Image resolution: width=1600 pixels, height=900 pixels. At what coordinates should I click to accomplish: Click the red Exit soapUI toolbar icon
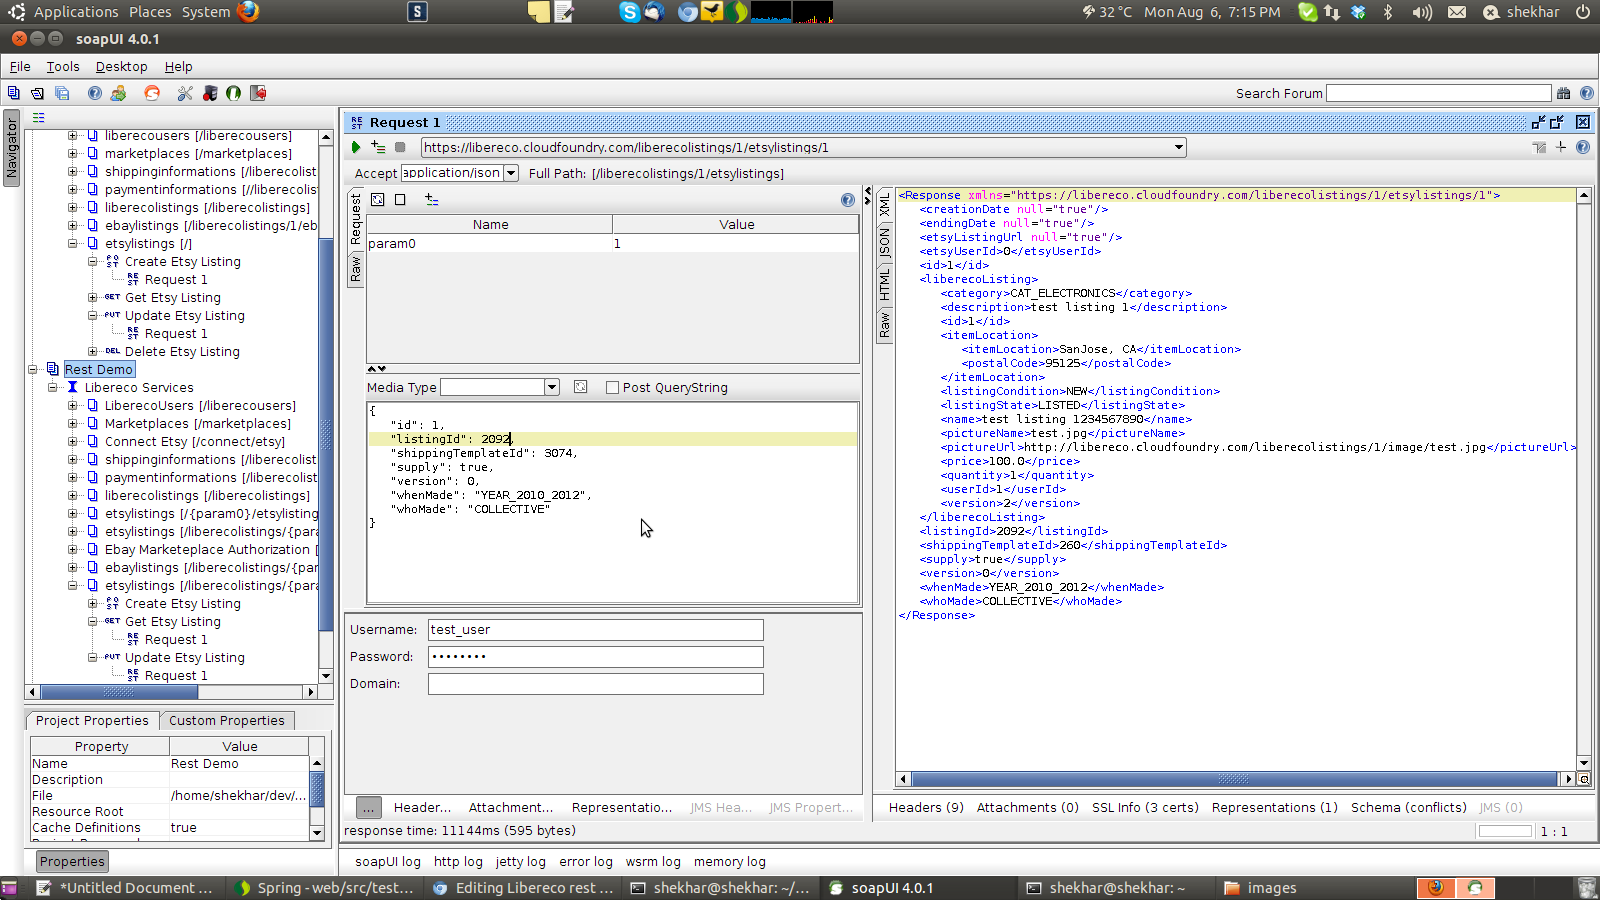coord(258,93)
